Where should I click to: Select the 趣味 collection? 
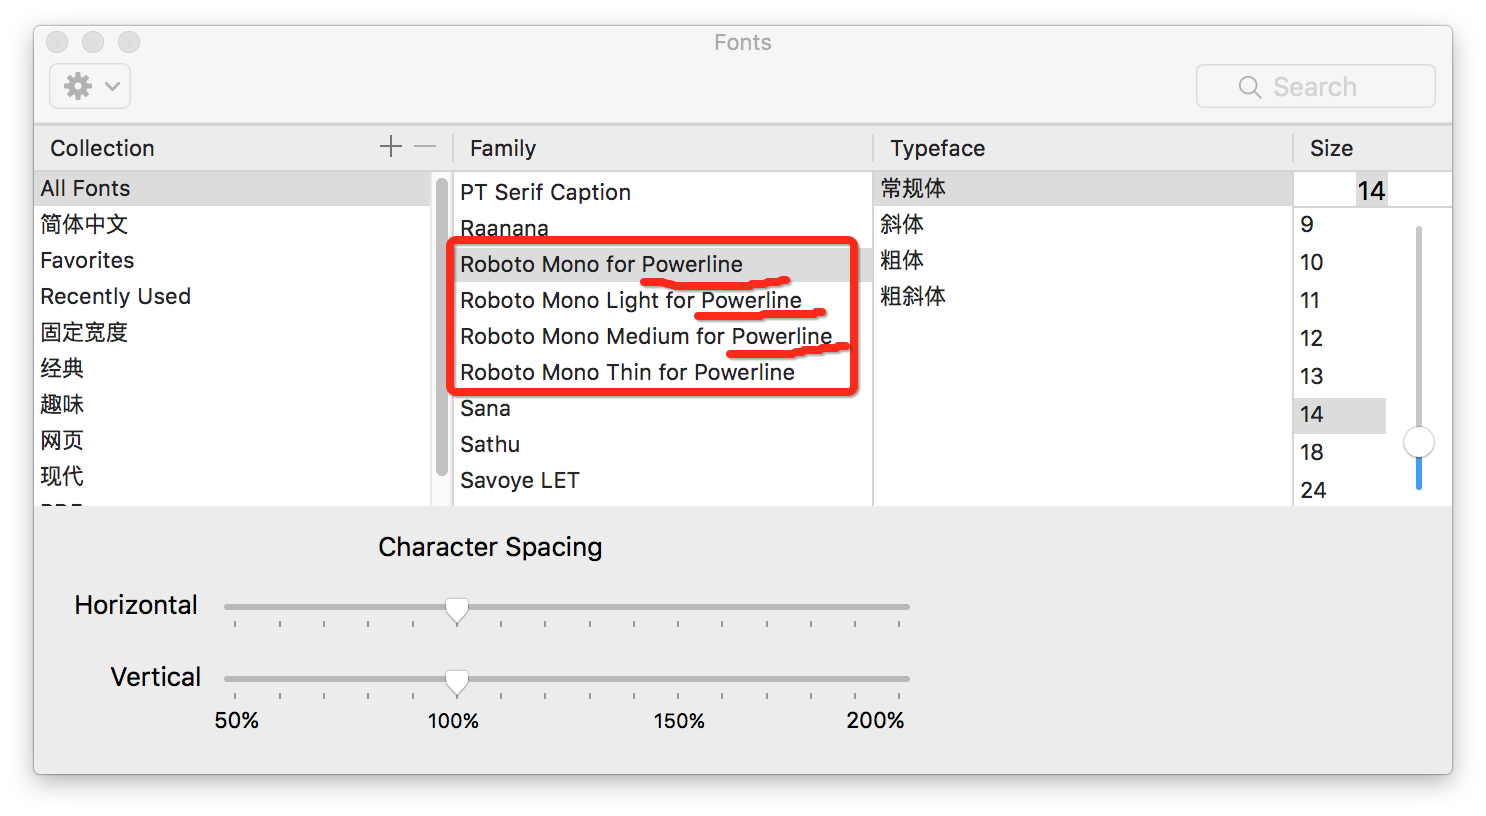(x=232, y=404)
